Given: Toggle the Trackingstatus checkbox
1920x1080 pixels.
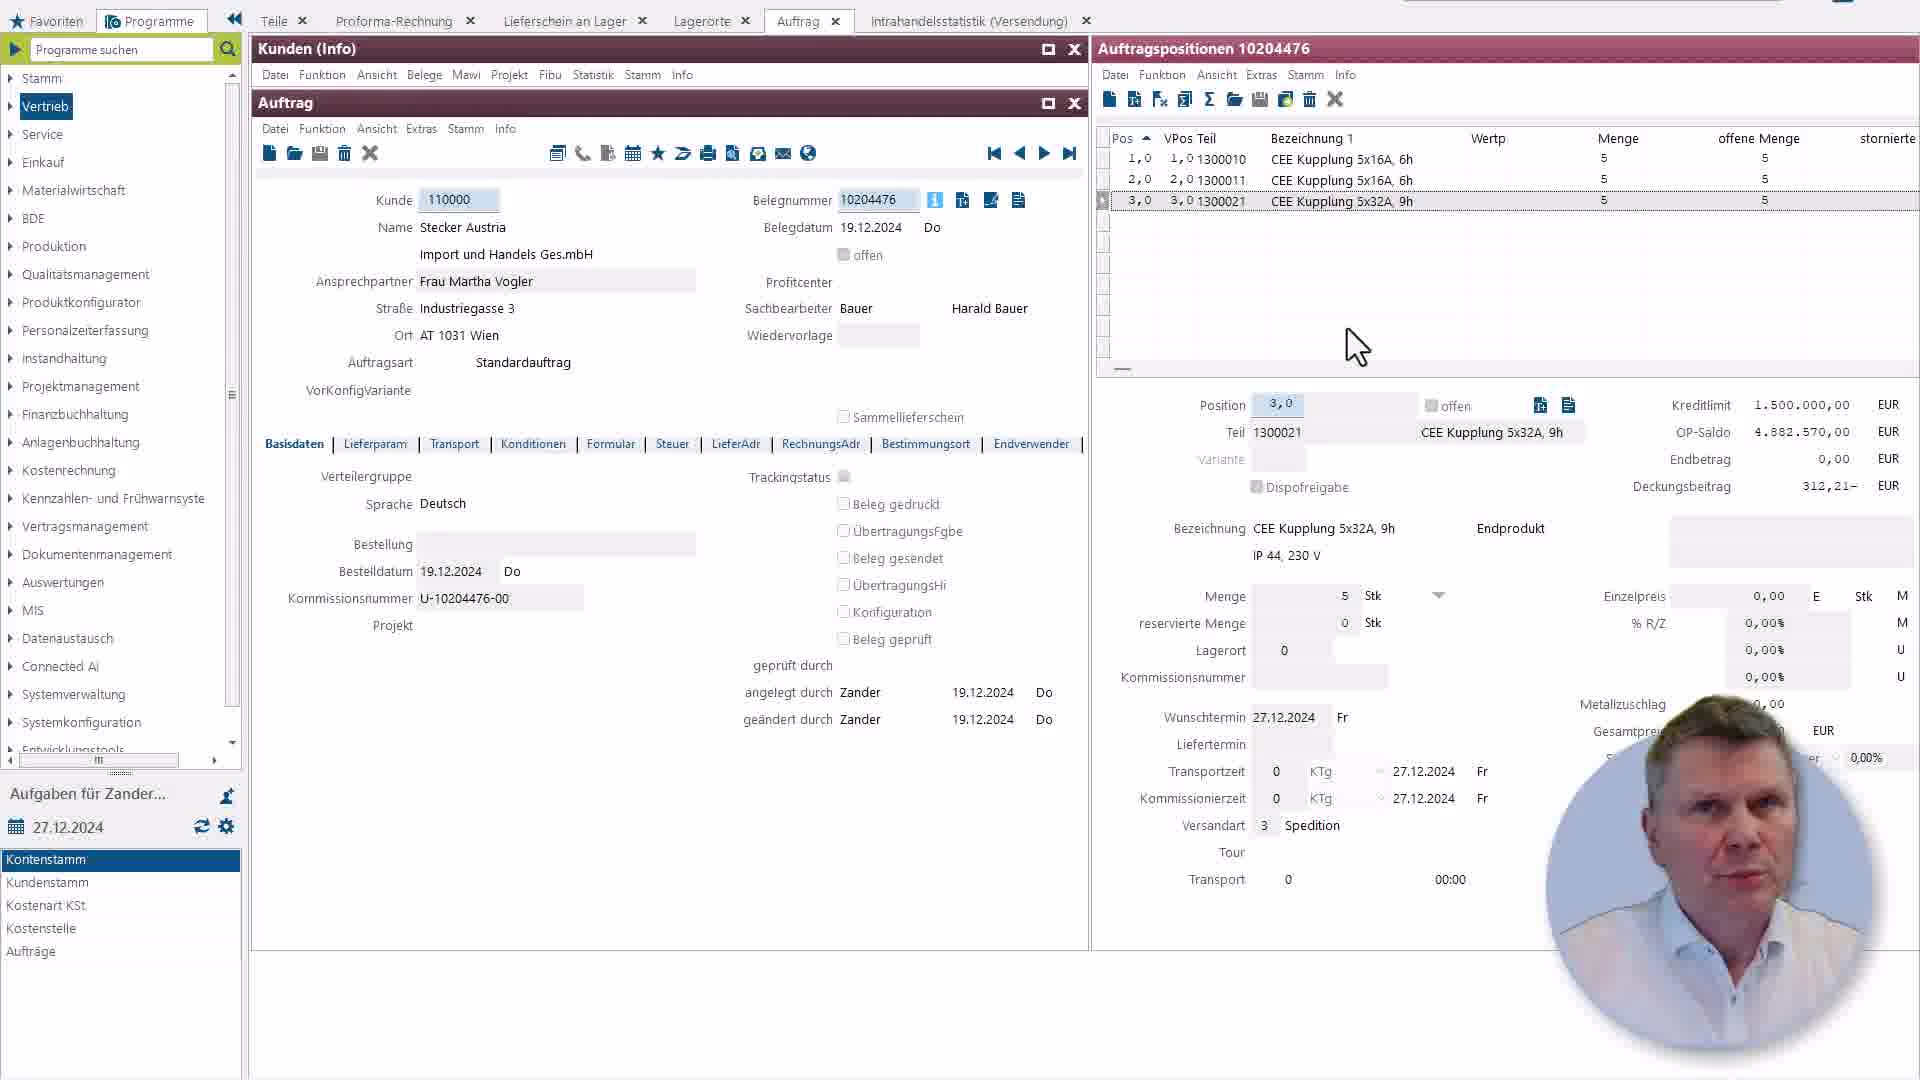Looking at the screenshot, I should (x=844, y=477).
